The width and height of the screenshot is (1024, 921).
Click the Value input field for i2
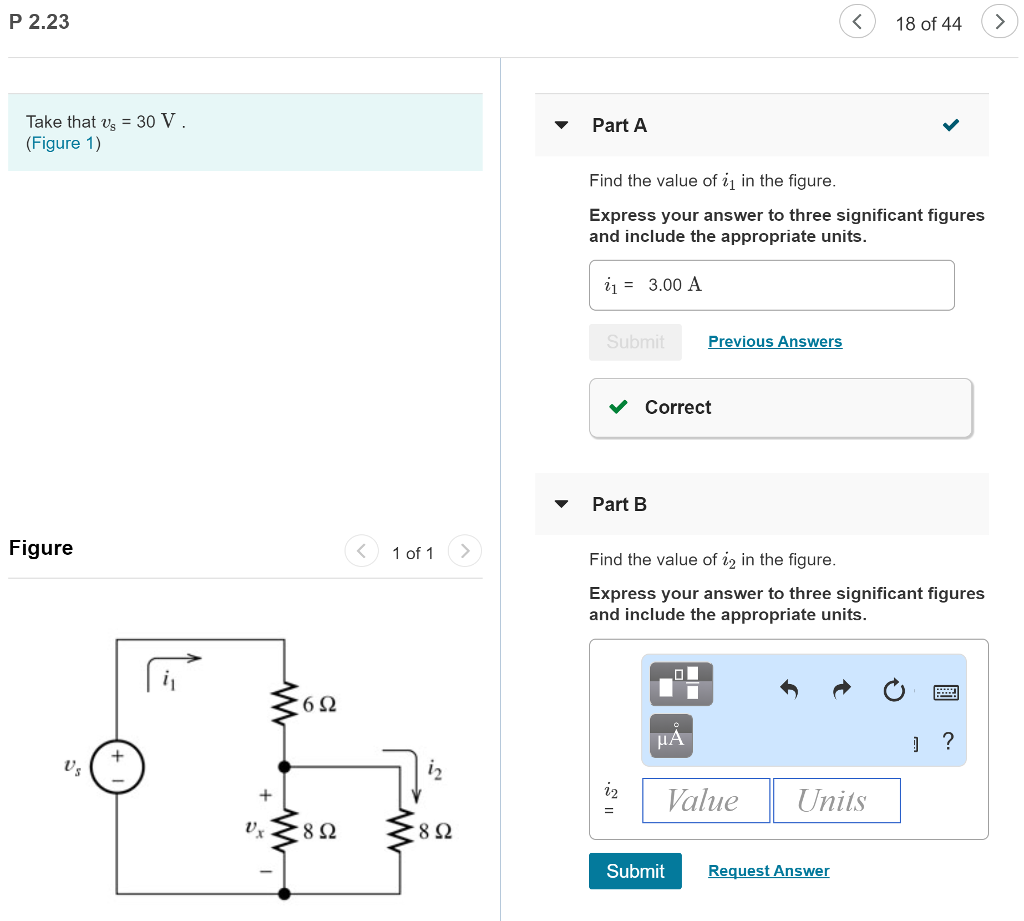tap(705, 800)
